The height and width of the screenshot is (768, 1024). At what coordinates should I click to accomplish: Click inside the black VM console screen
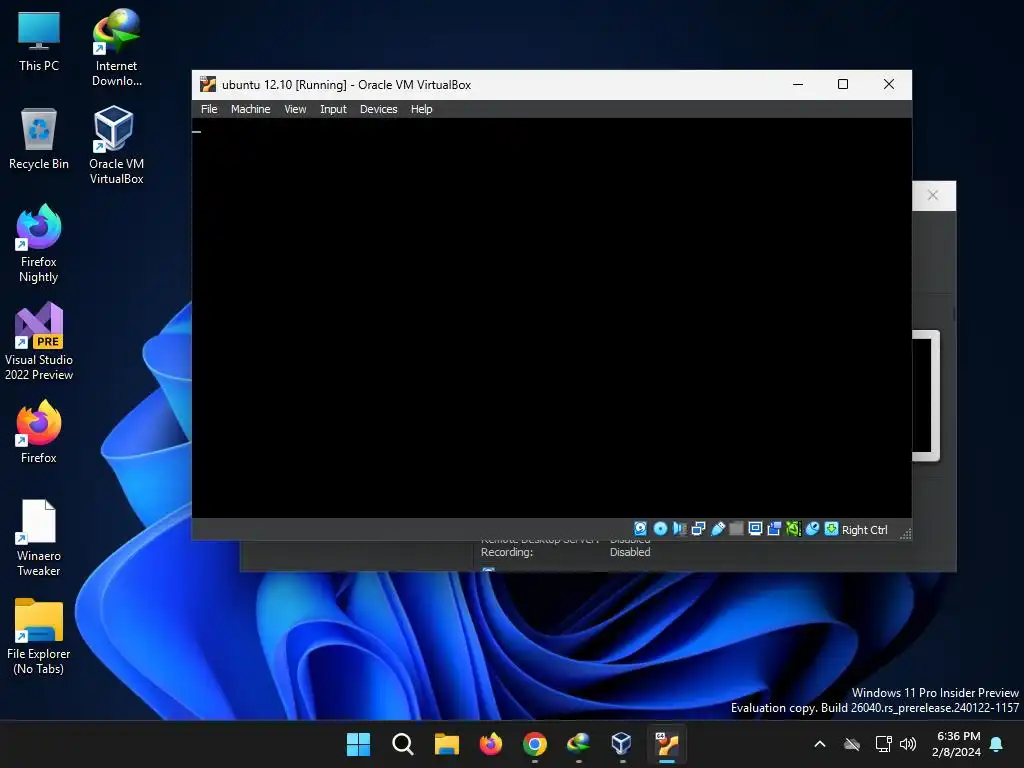551,318
